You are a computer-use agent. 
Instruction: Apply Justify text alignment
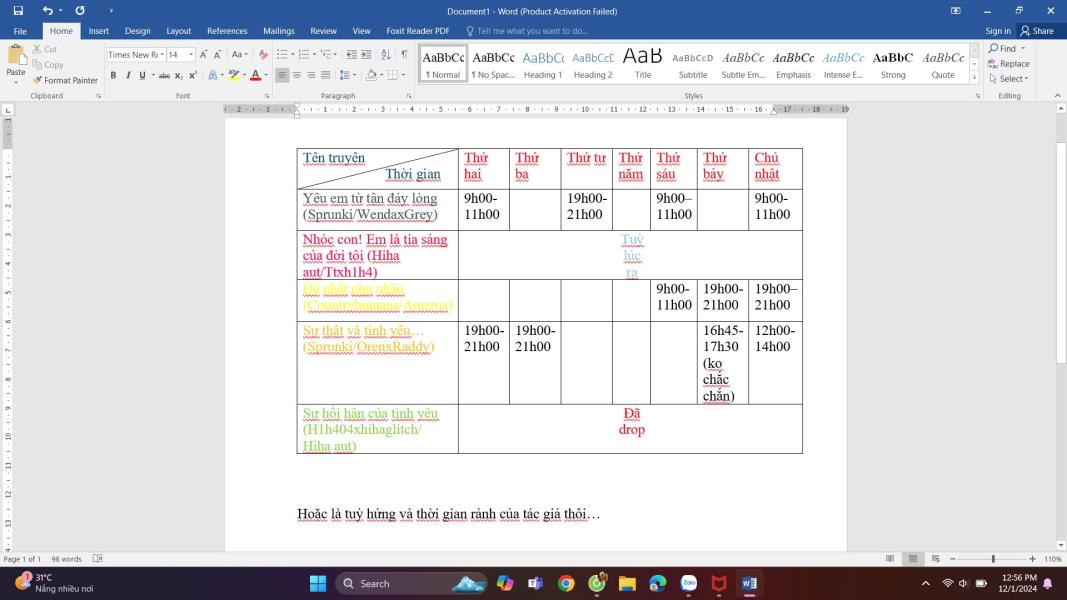pyautogui.click(x=326, y=75)
